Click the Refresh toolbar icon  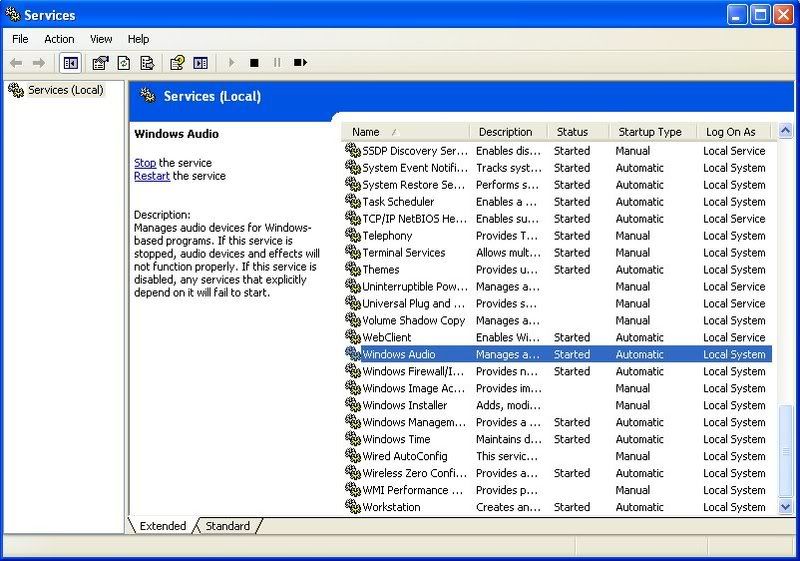coord(124,63)
